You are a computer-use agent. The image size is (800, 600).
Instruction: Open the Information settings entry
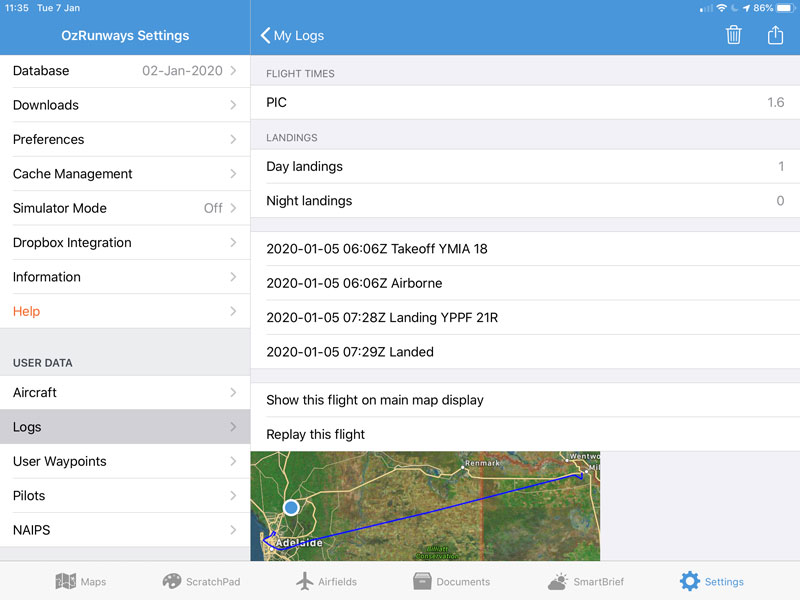point(125,277)
